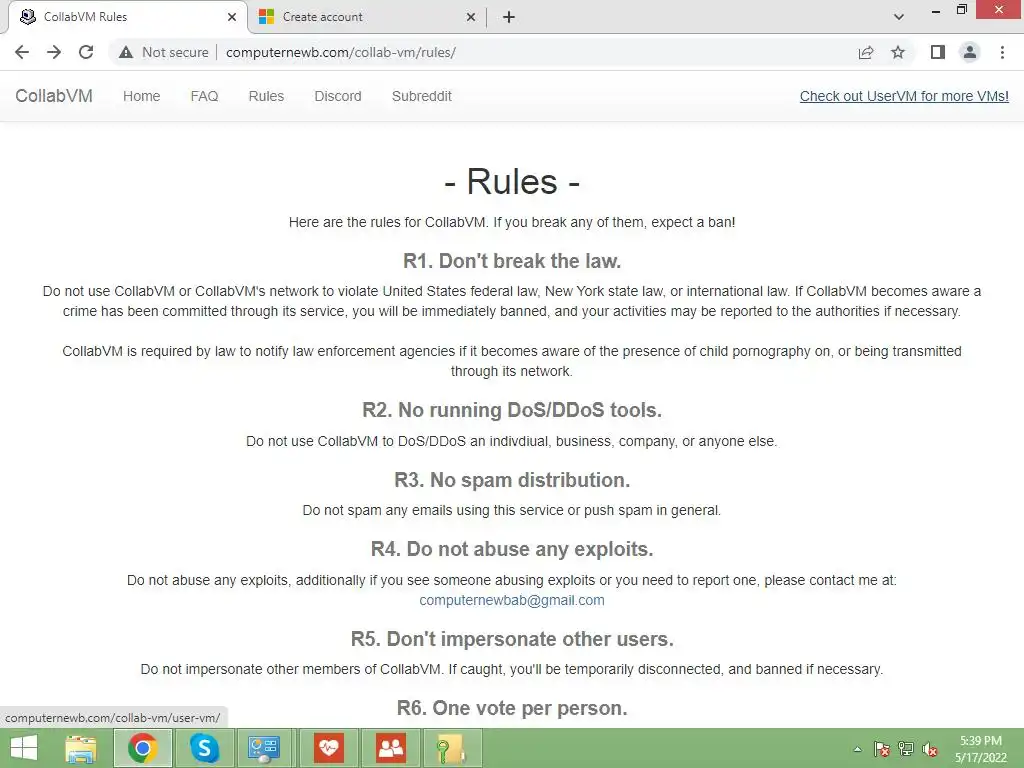Open the red heartbeat monitor app
1024x768 pixels.
click(328, 748)
